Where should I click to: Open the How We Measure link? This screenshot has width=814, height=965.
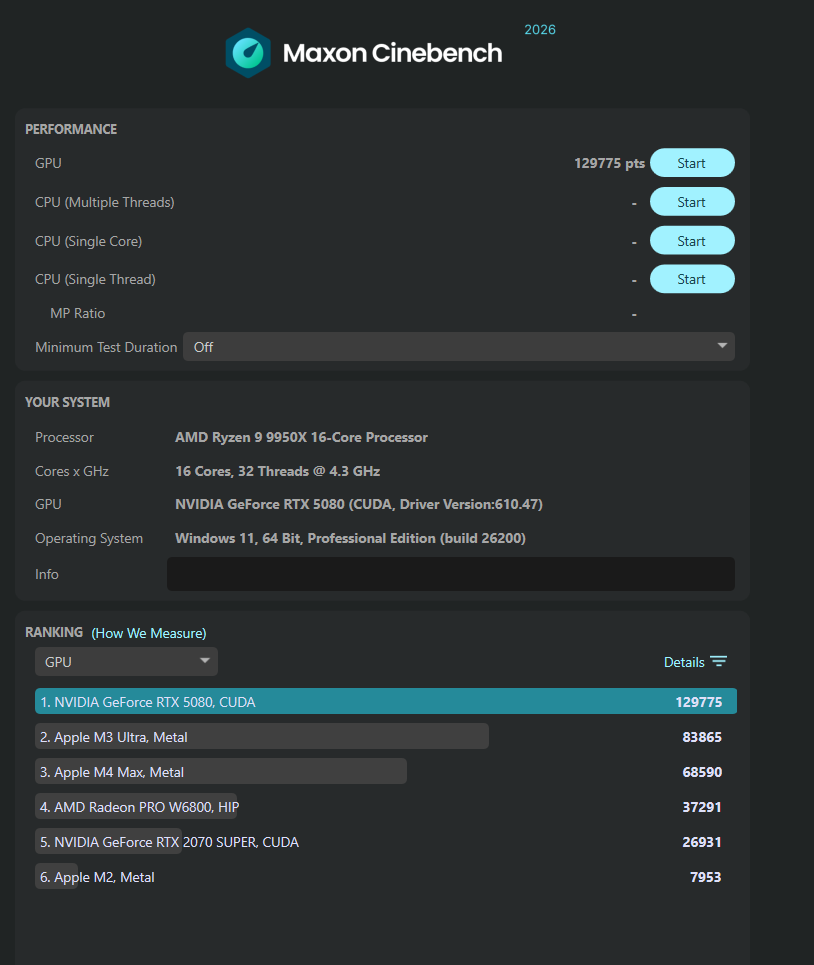149,633
